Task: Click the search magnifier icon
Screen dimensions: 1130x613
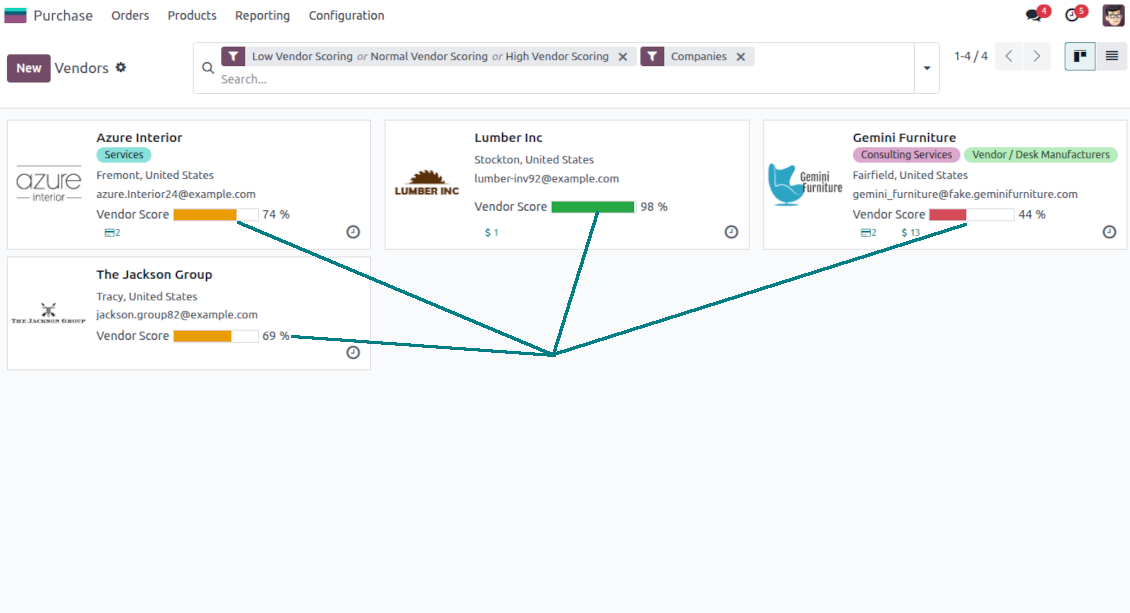Action: 208,68
